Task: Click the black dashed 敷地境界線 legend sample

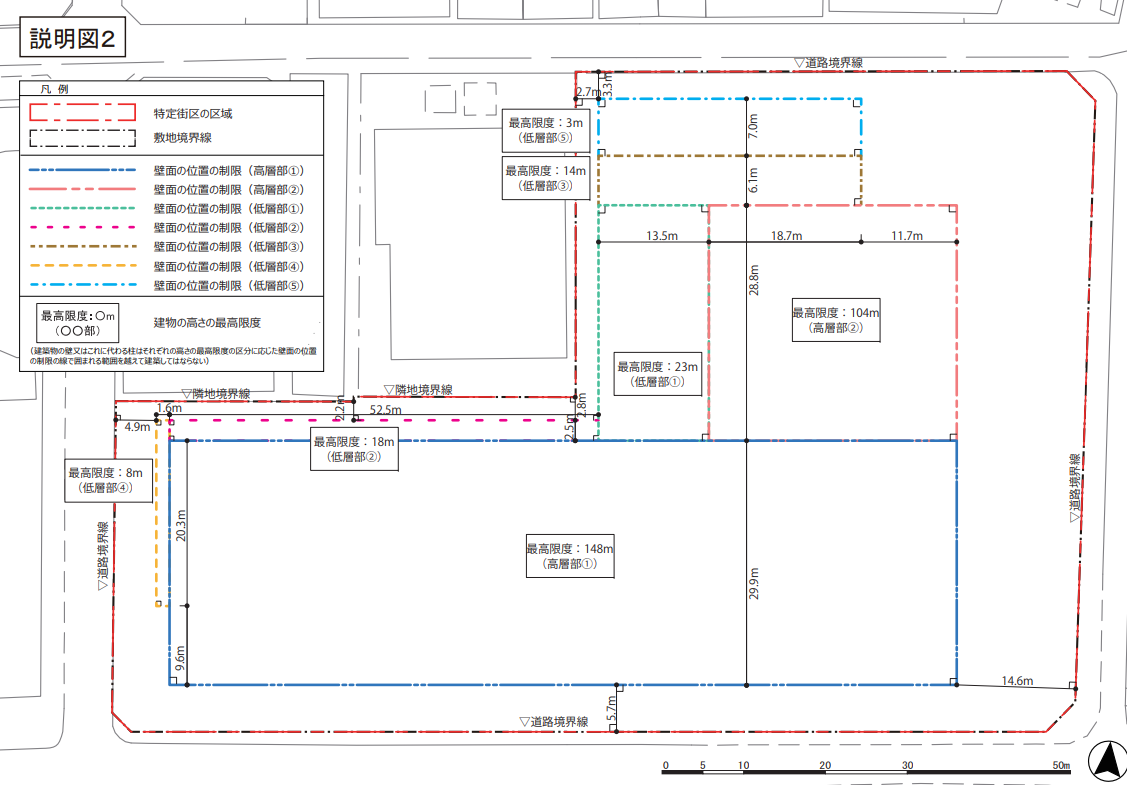Action: click(x=82, y=138)
